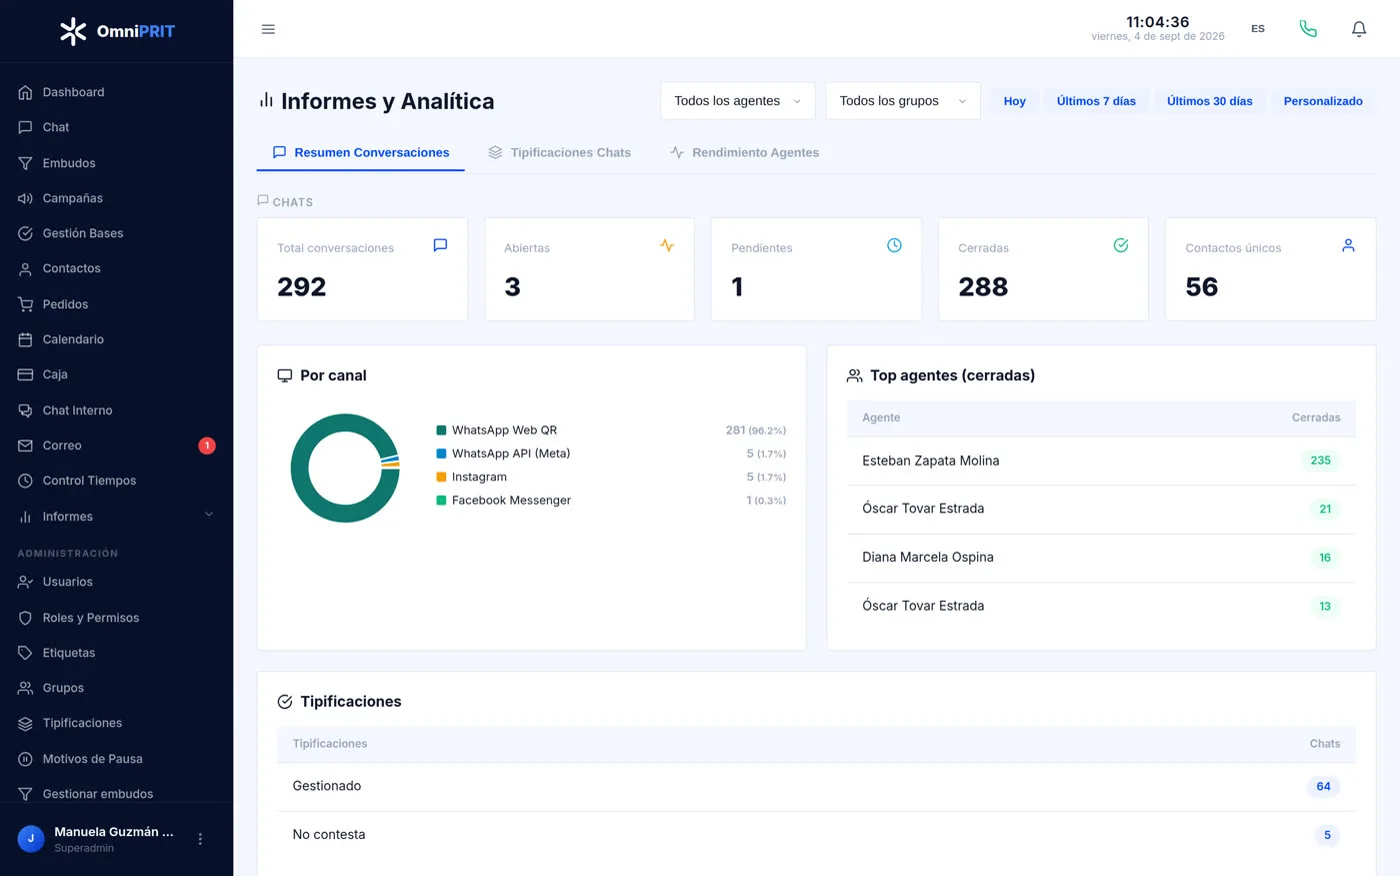Image resolution: width=1400 pixels, height=876 pixels.
Task: Click the Gestionado tipificación row
Action: coord(816,787)
